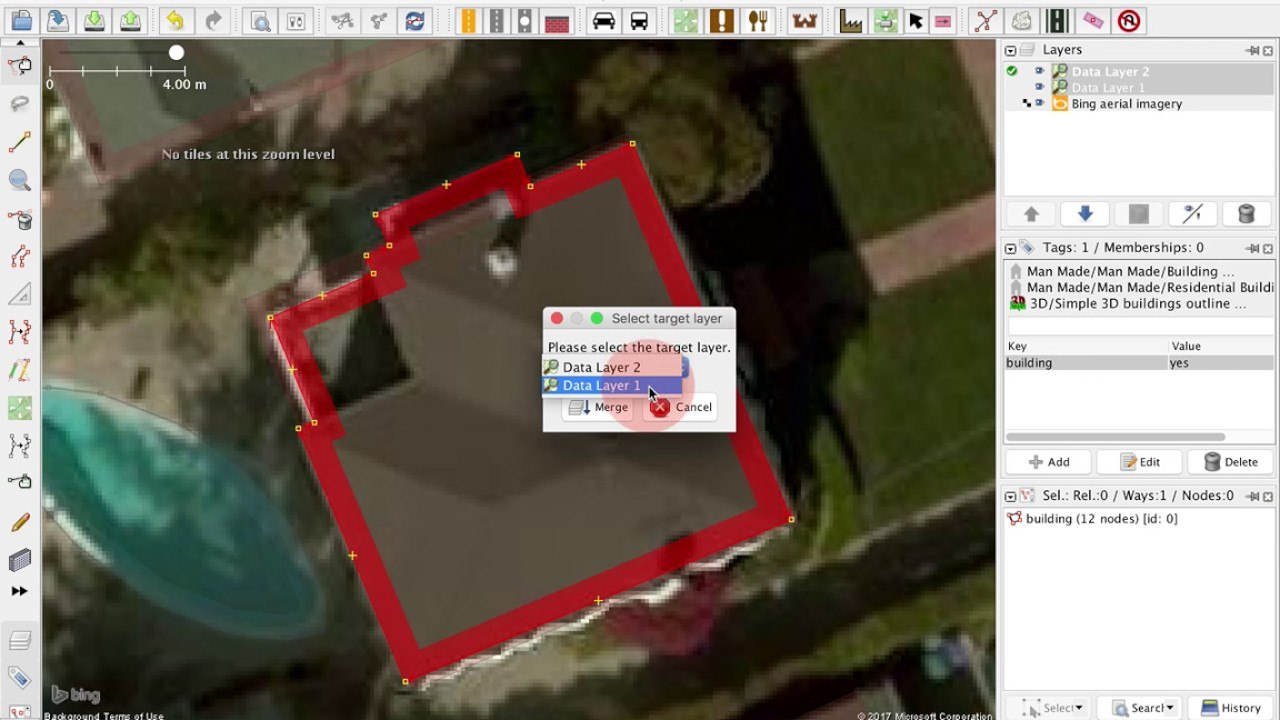The image size is (1280, 720).
Task: Choose Data Layer 1 in target list
Action: pyautogui.click(x=612, y=385)
